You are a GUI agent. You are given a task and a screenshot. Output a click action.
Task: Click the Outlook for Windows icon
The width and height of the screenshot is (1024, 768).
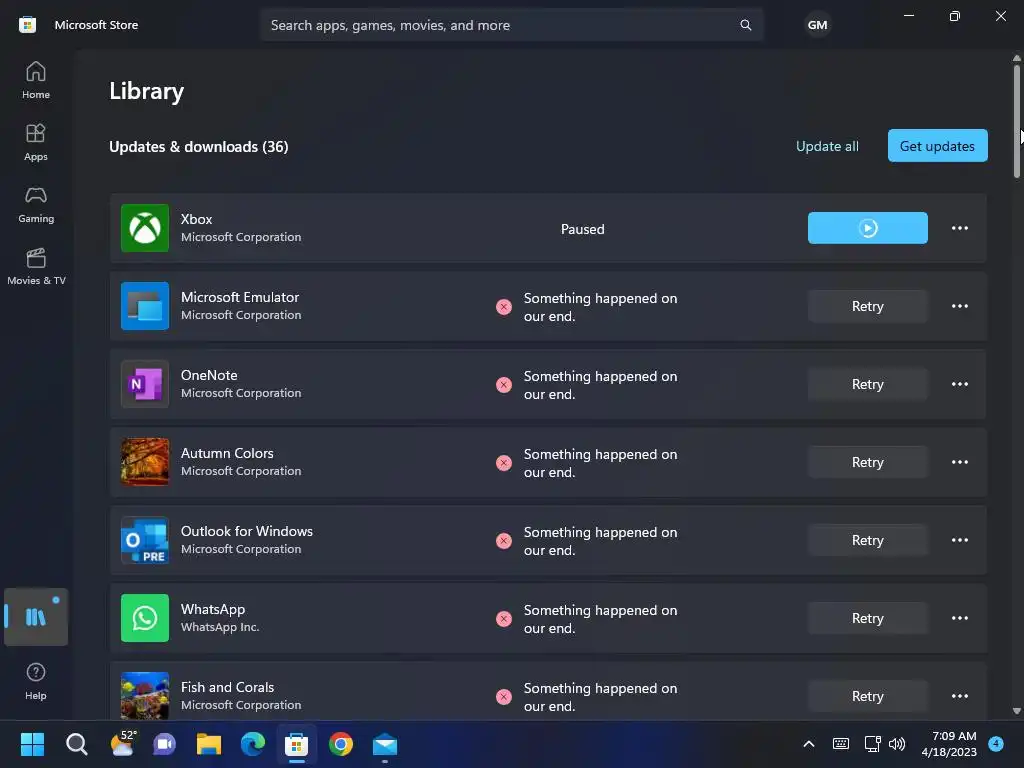pyautogui.click(x=145, y=540)
